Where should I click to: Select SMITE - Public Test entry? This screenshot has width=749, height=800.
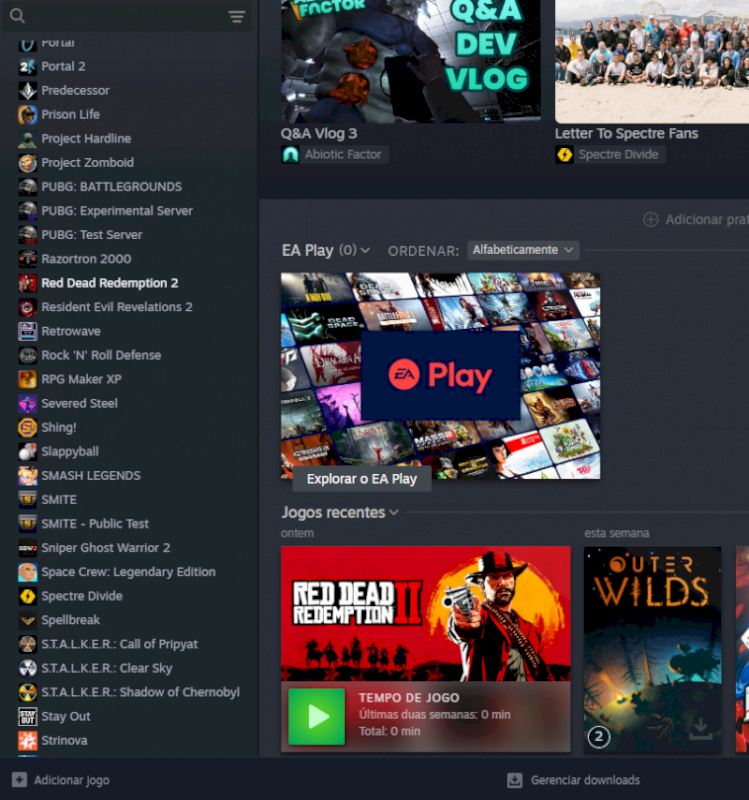[x=95, y=523]
